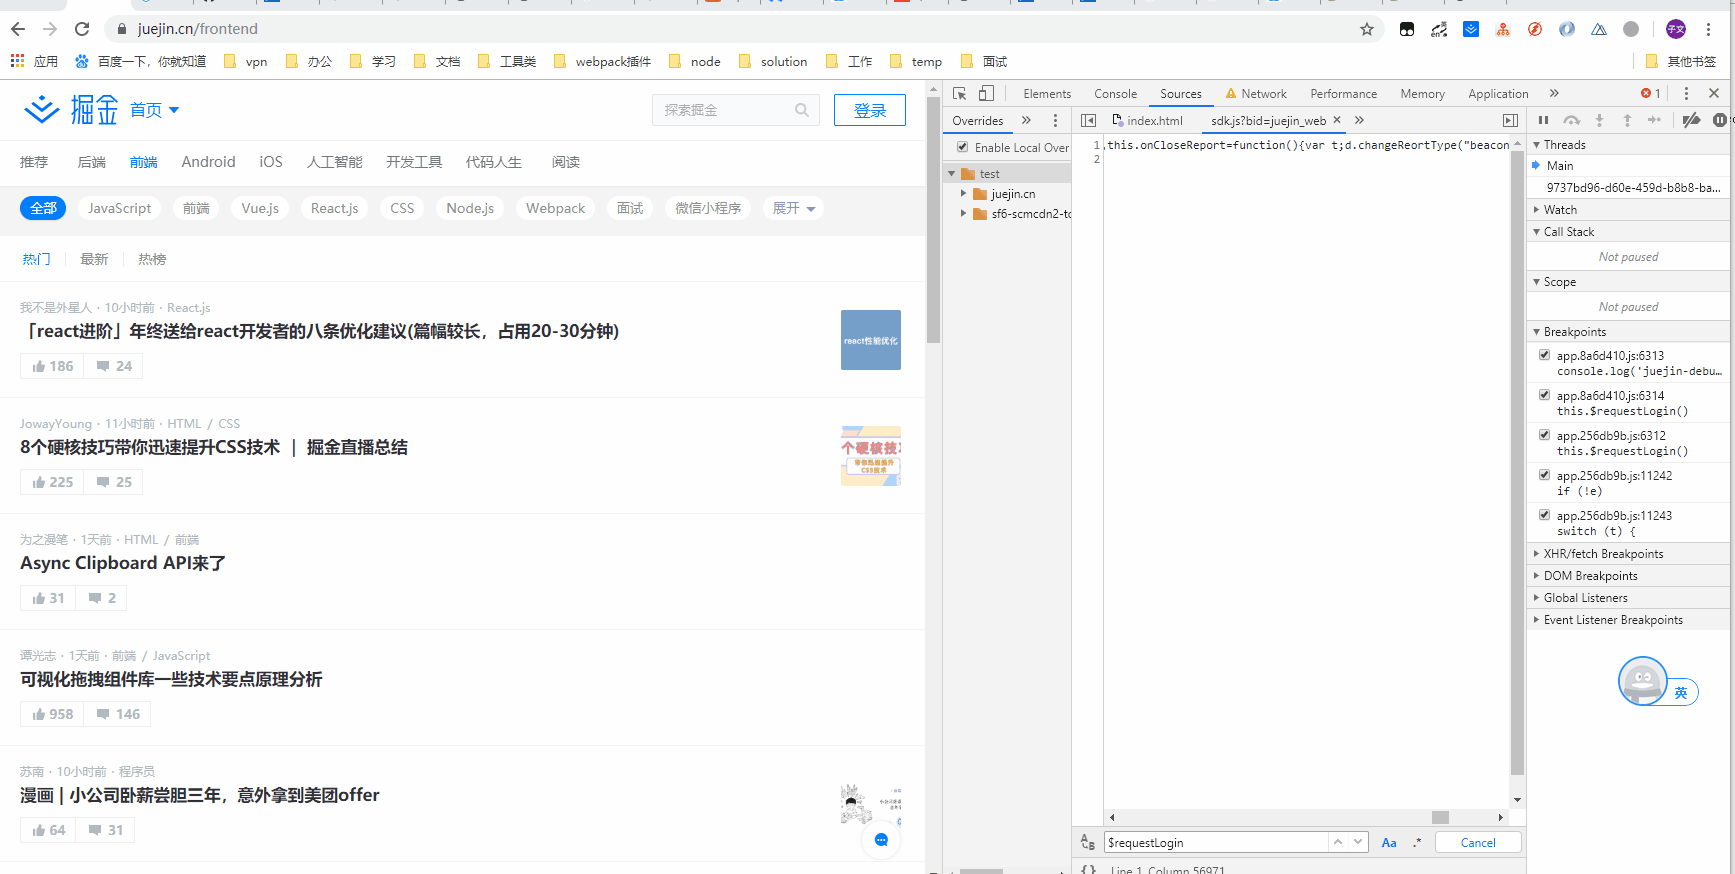Open Chrome's main menu
The image size is (1735, 874).
tap(1709, 29)
